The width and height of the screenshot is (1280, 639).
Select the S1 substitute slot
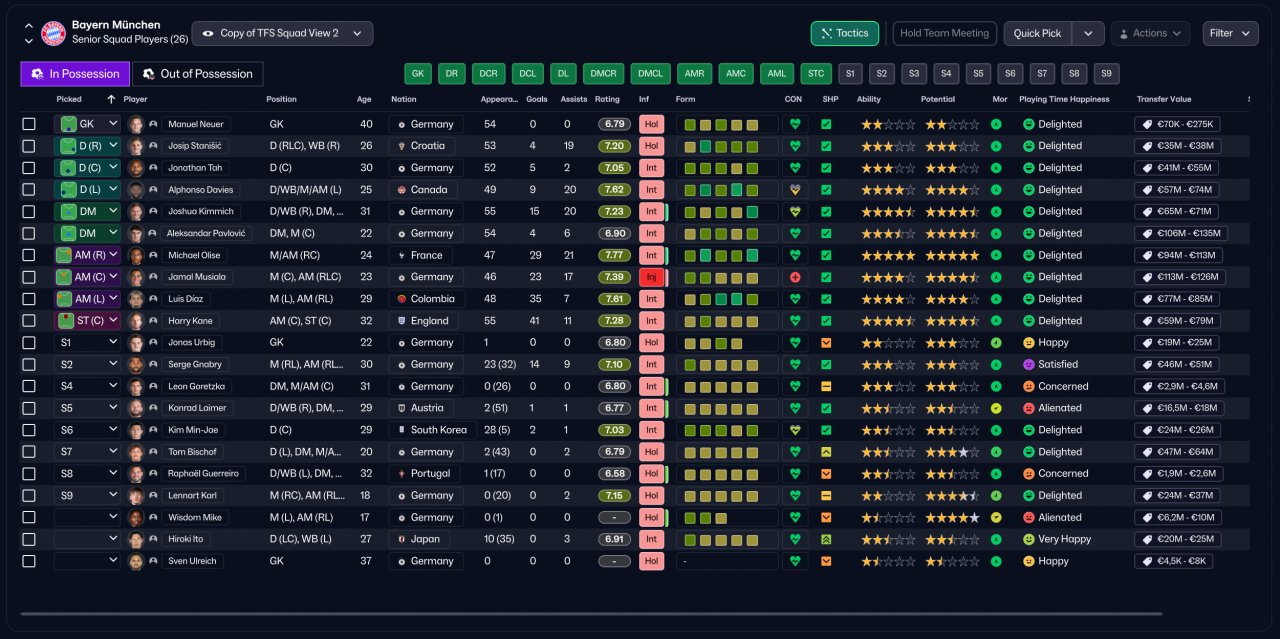(850, 74)
